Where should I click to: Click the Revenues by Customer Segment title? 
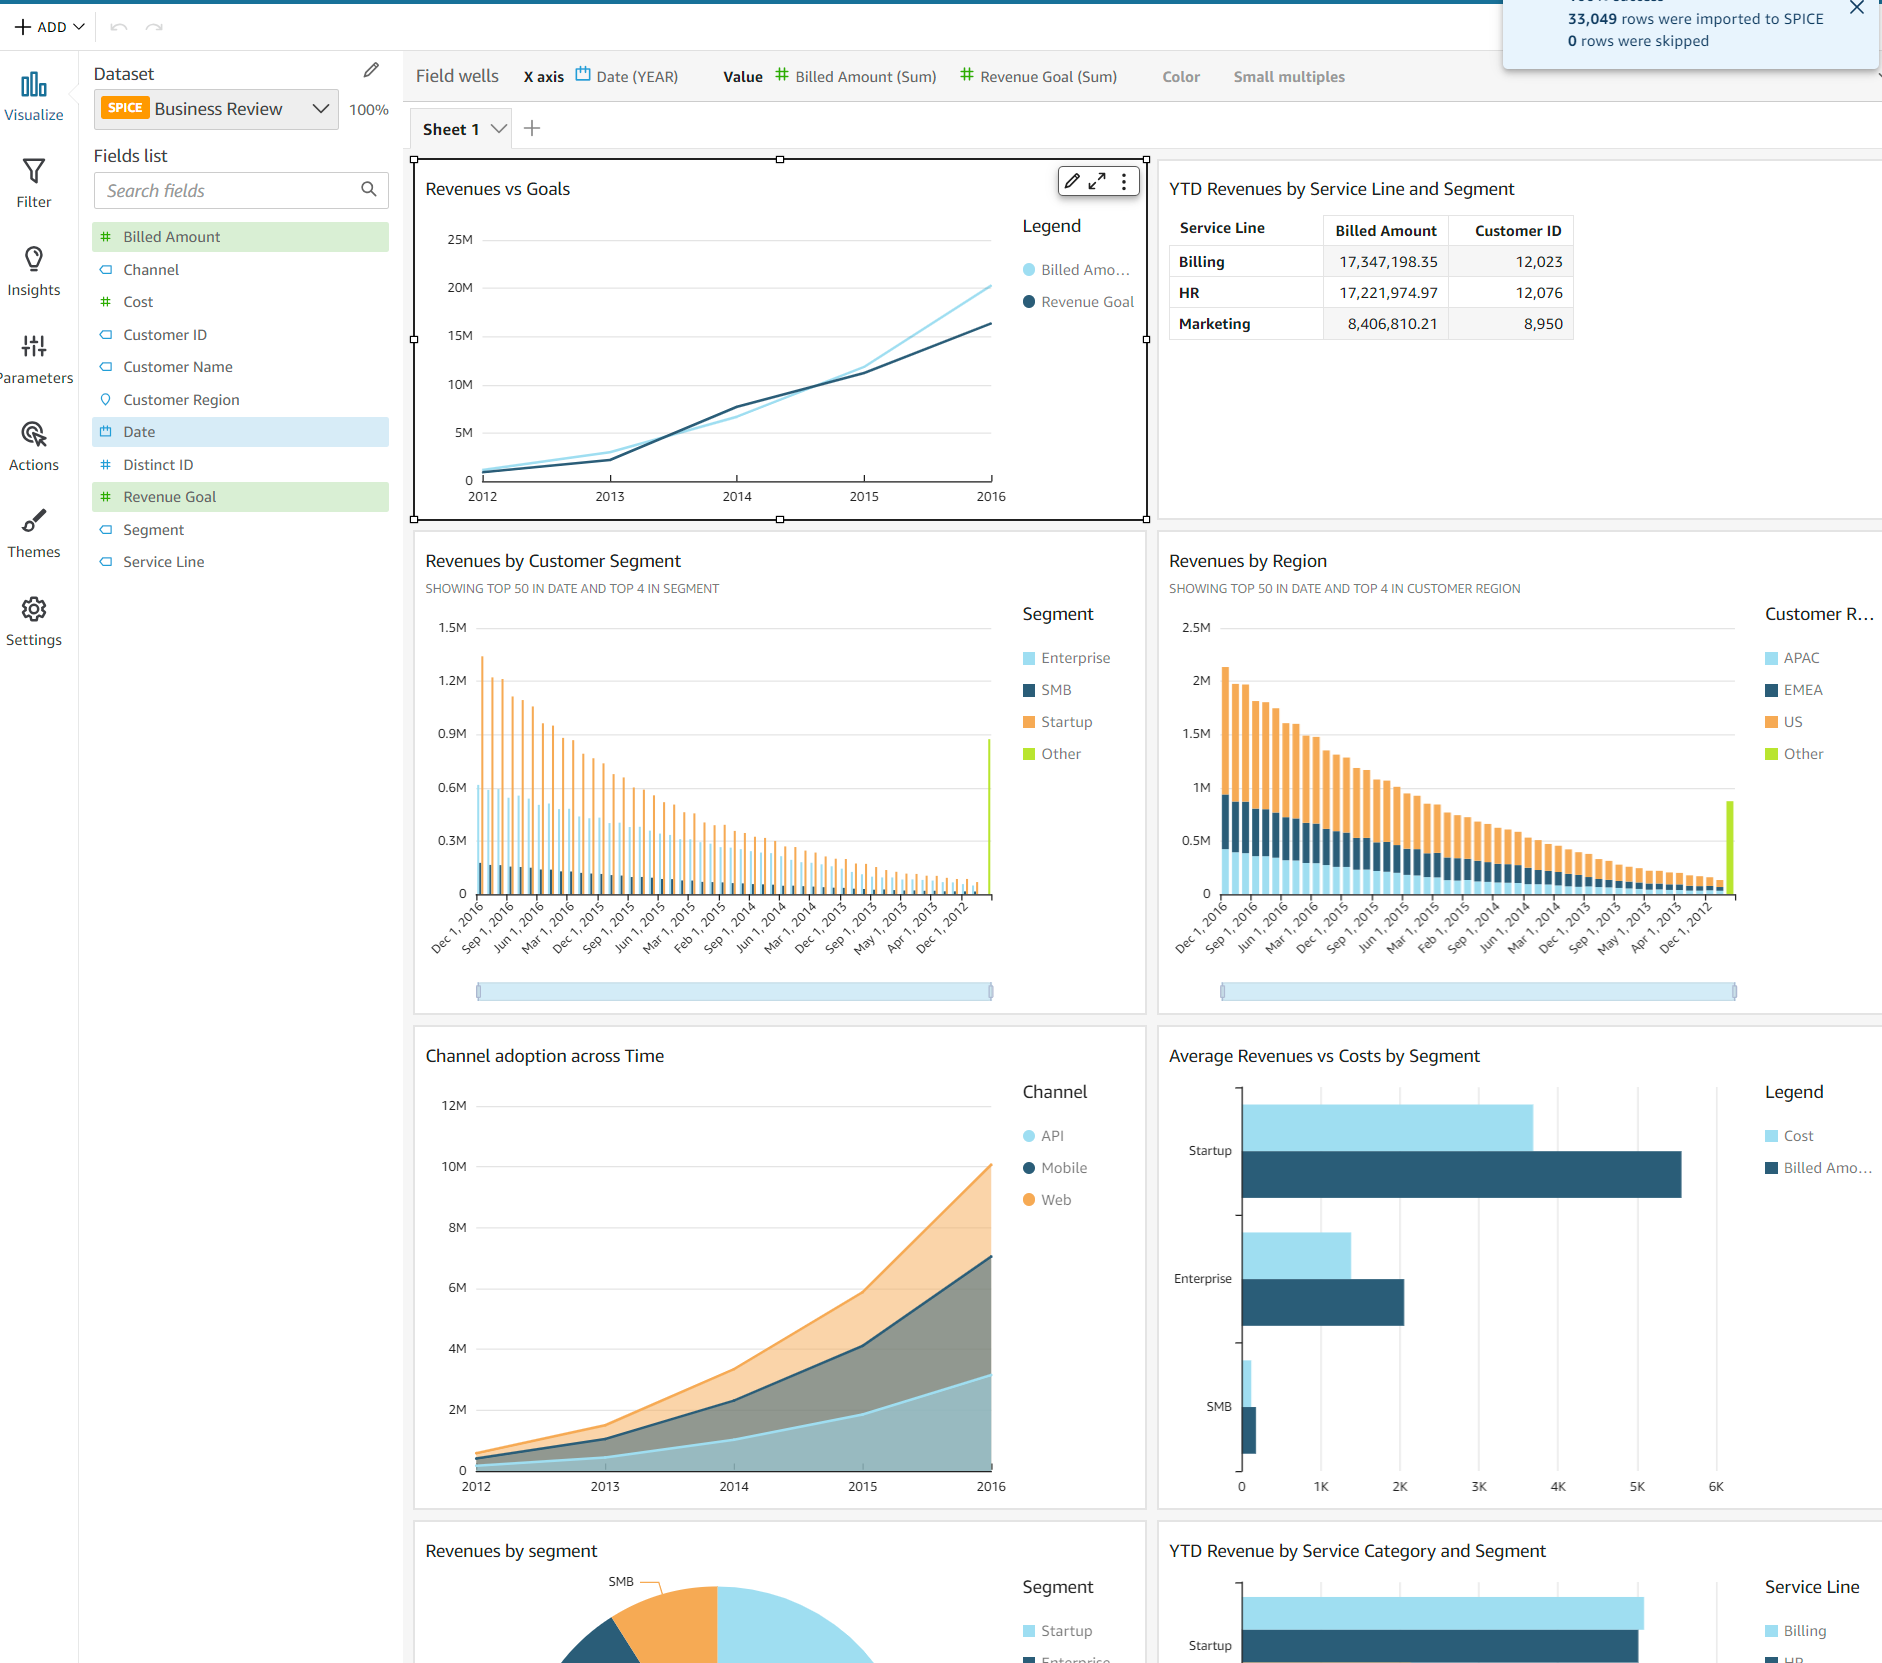(553, 561)
